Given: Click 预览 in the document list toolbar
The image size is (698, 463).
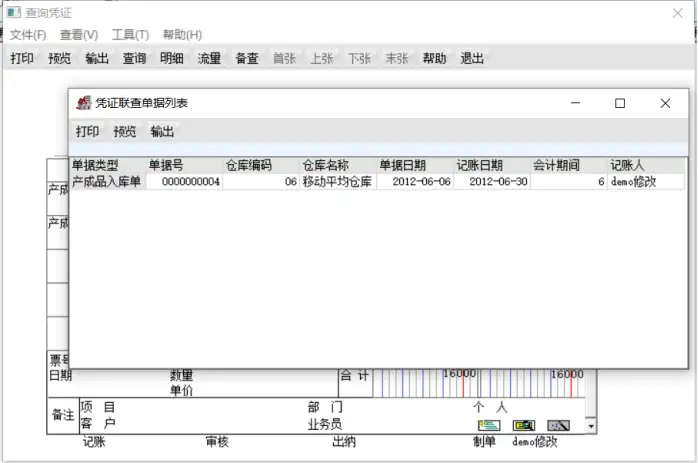Looking at the screenshot, I should (x=125, y=131).
